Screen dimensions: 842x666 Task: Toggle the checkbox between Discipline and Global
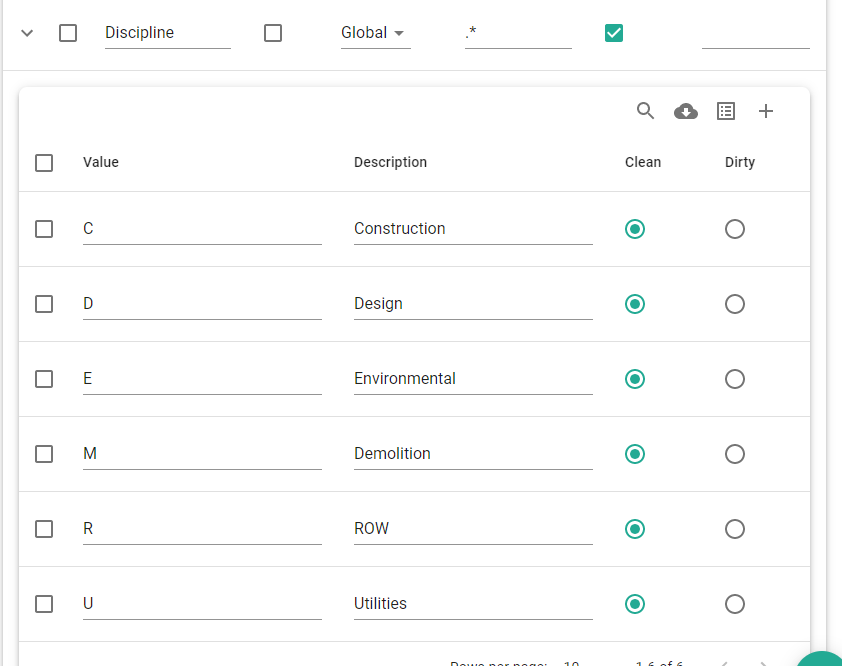(x=273, y=33)
